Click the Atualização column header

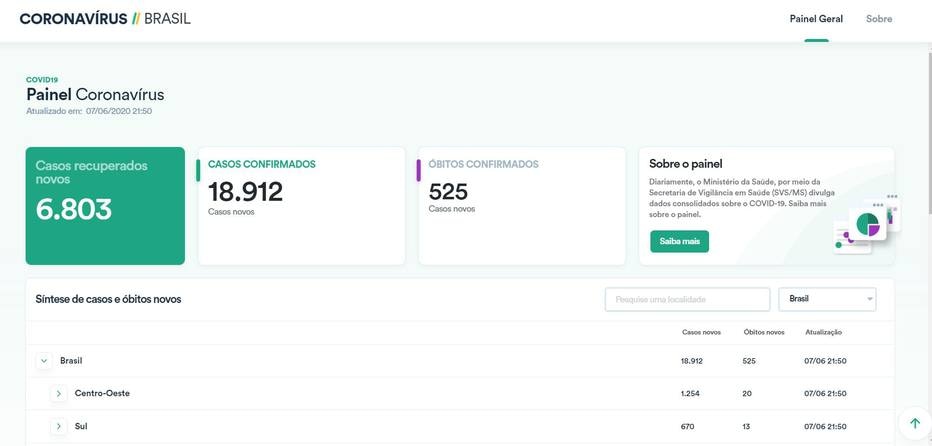823,332
